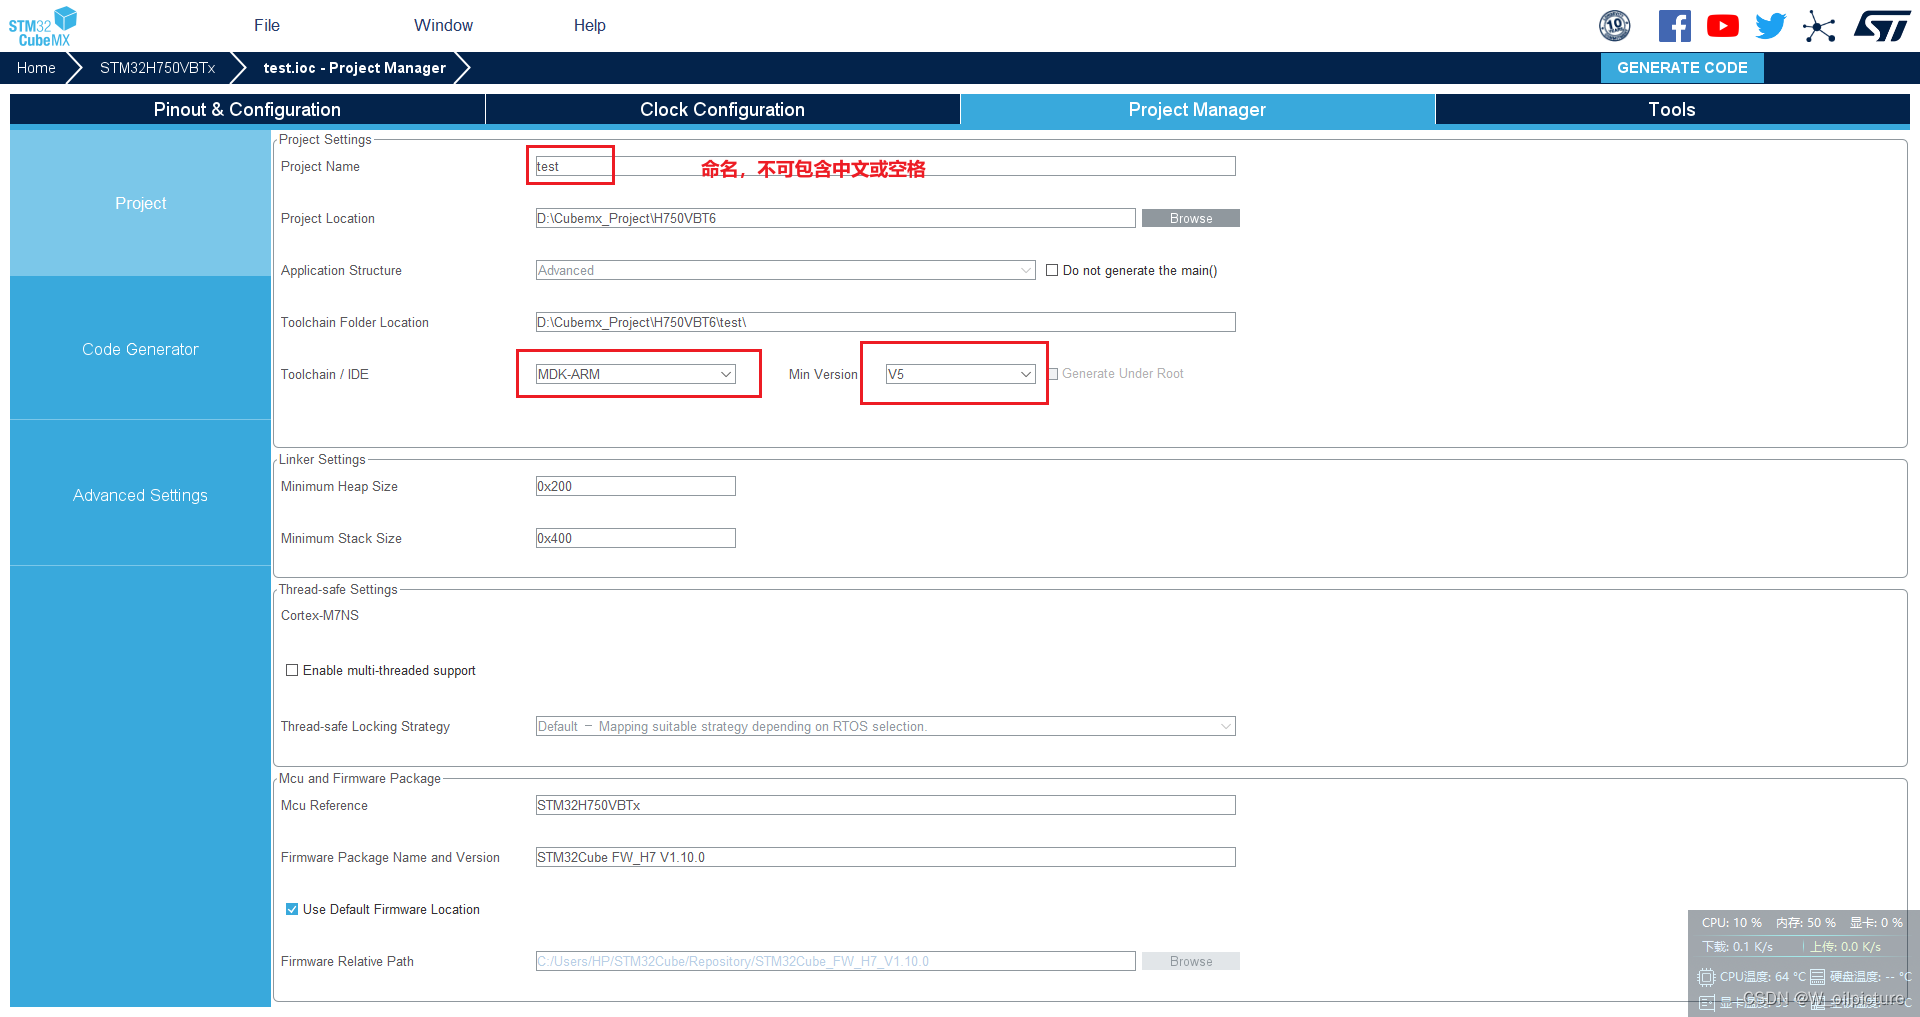Click the ST community network icon
Screen dimensions: 1920x1017
(x=1819, y=26)
